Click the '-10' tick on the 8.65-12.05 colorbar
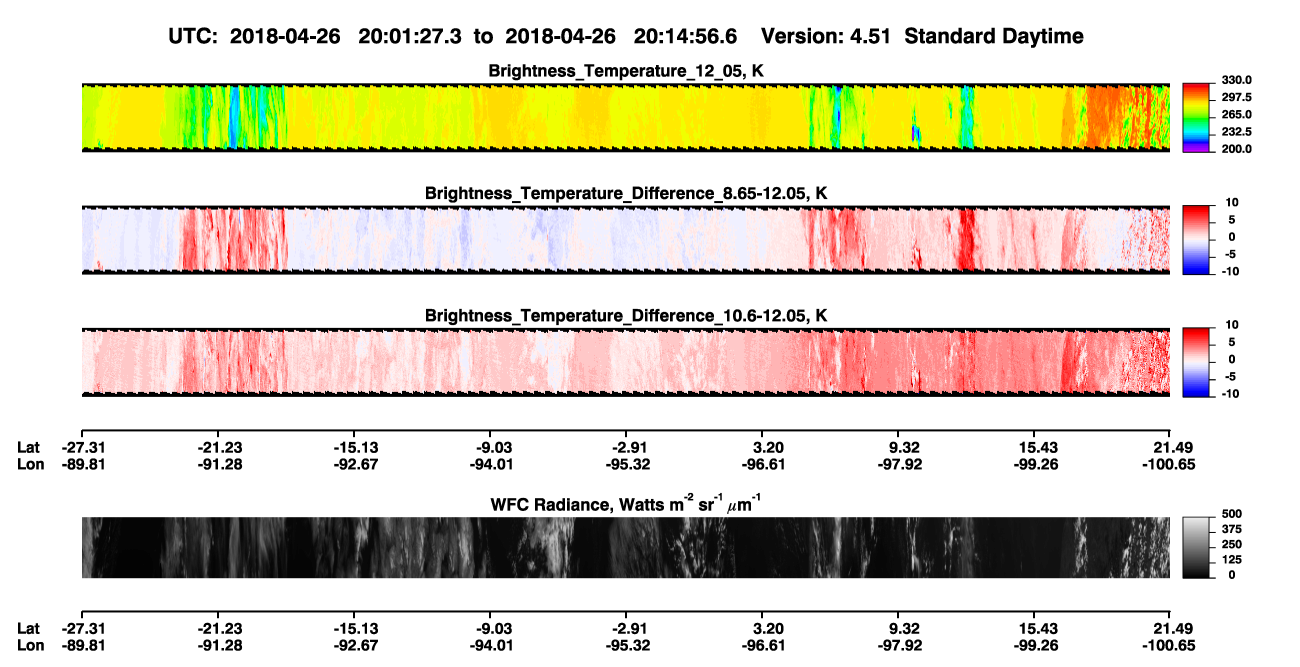 [x=1229, y=271]
